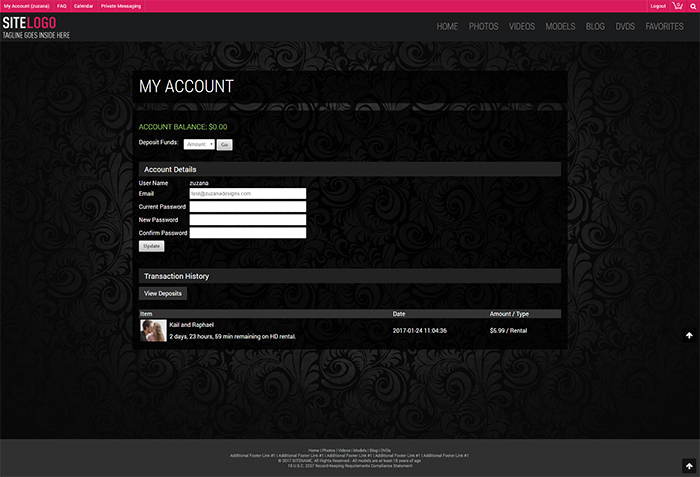This screenshot has width=700, height=477.
Task: Click the Transaction History section header
Action: (x=350, y=276)
